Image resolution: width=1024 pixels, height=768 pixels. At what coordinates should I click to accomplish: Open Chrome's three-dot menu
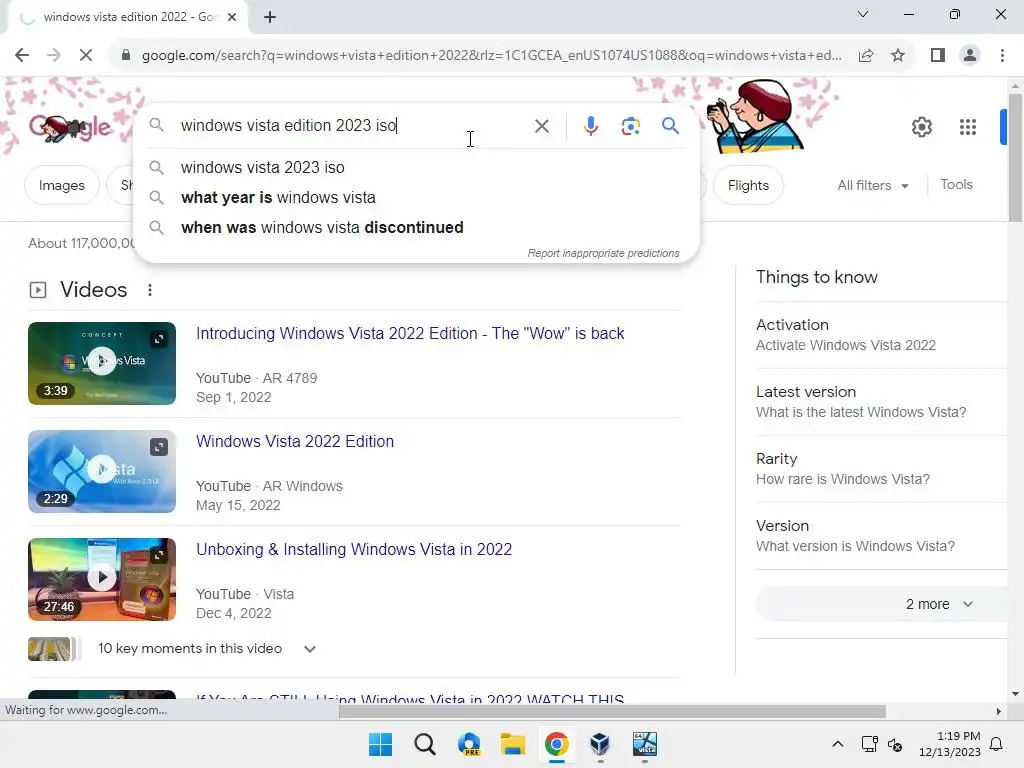1002,56
